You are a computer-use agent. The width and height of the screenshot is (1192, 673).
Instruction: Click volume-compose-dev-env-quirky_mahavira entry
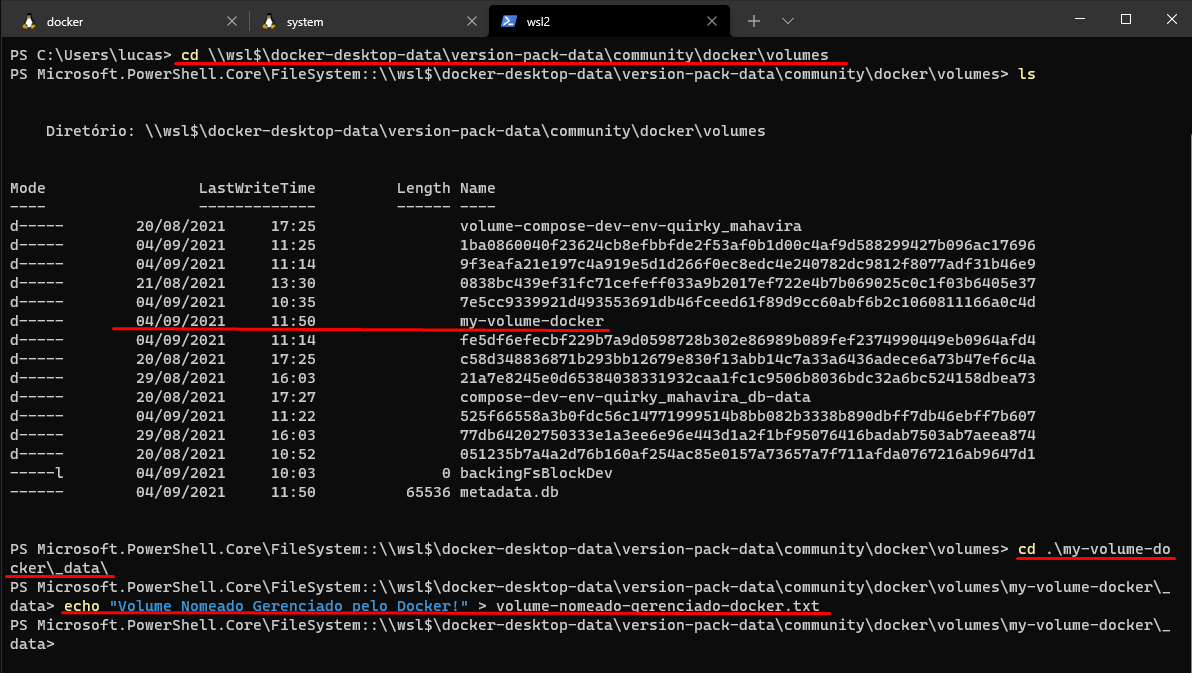(x=630, y=226)
